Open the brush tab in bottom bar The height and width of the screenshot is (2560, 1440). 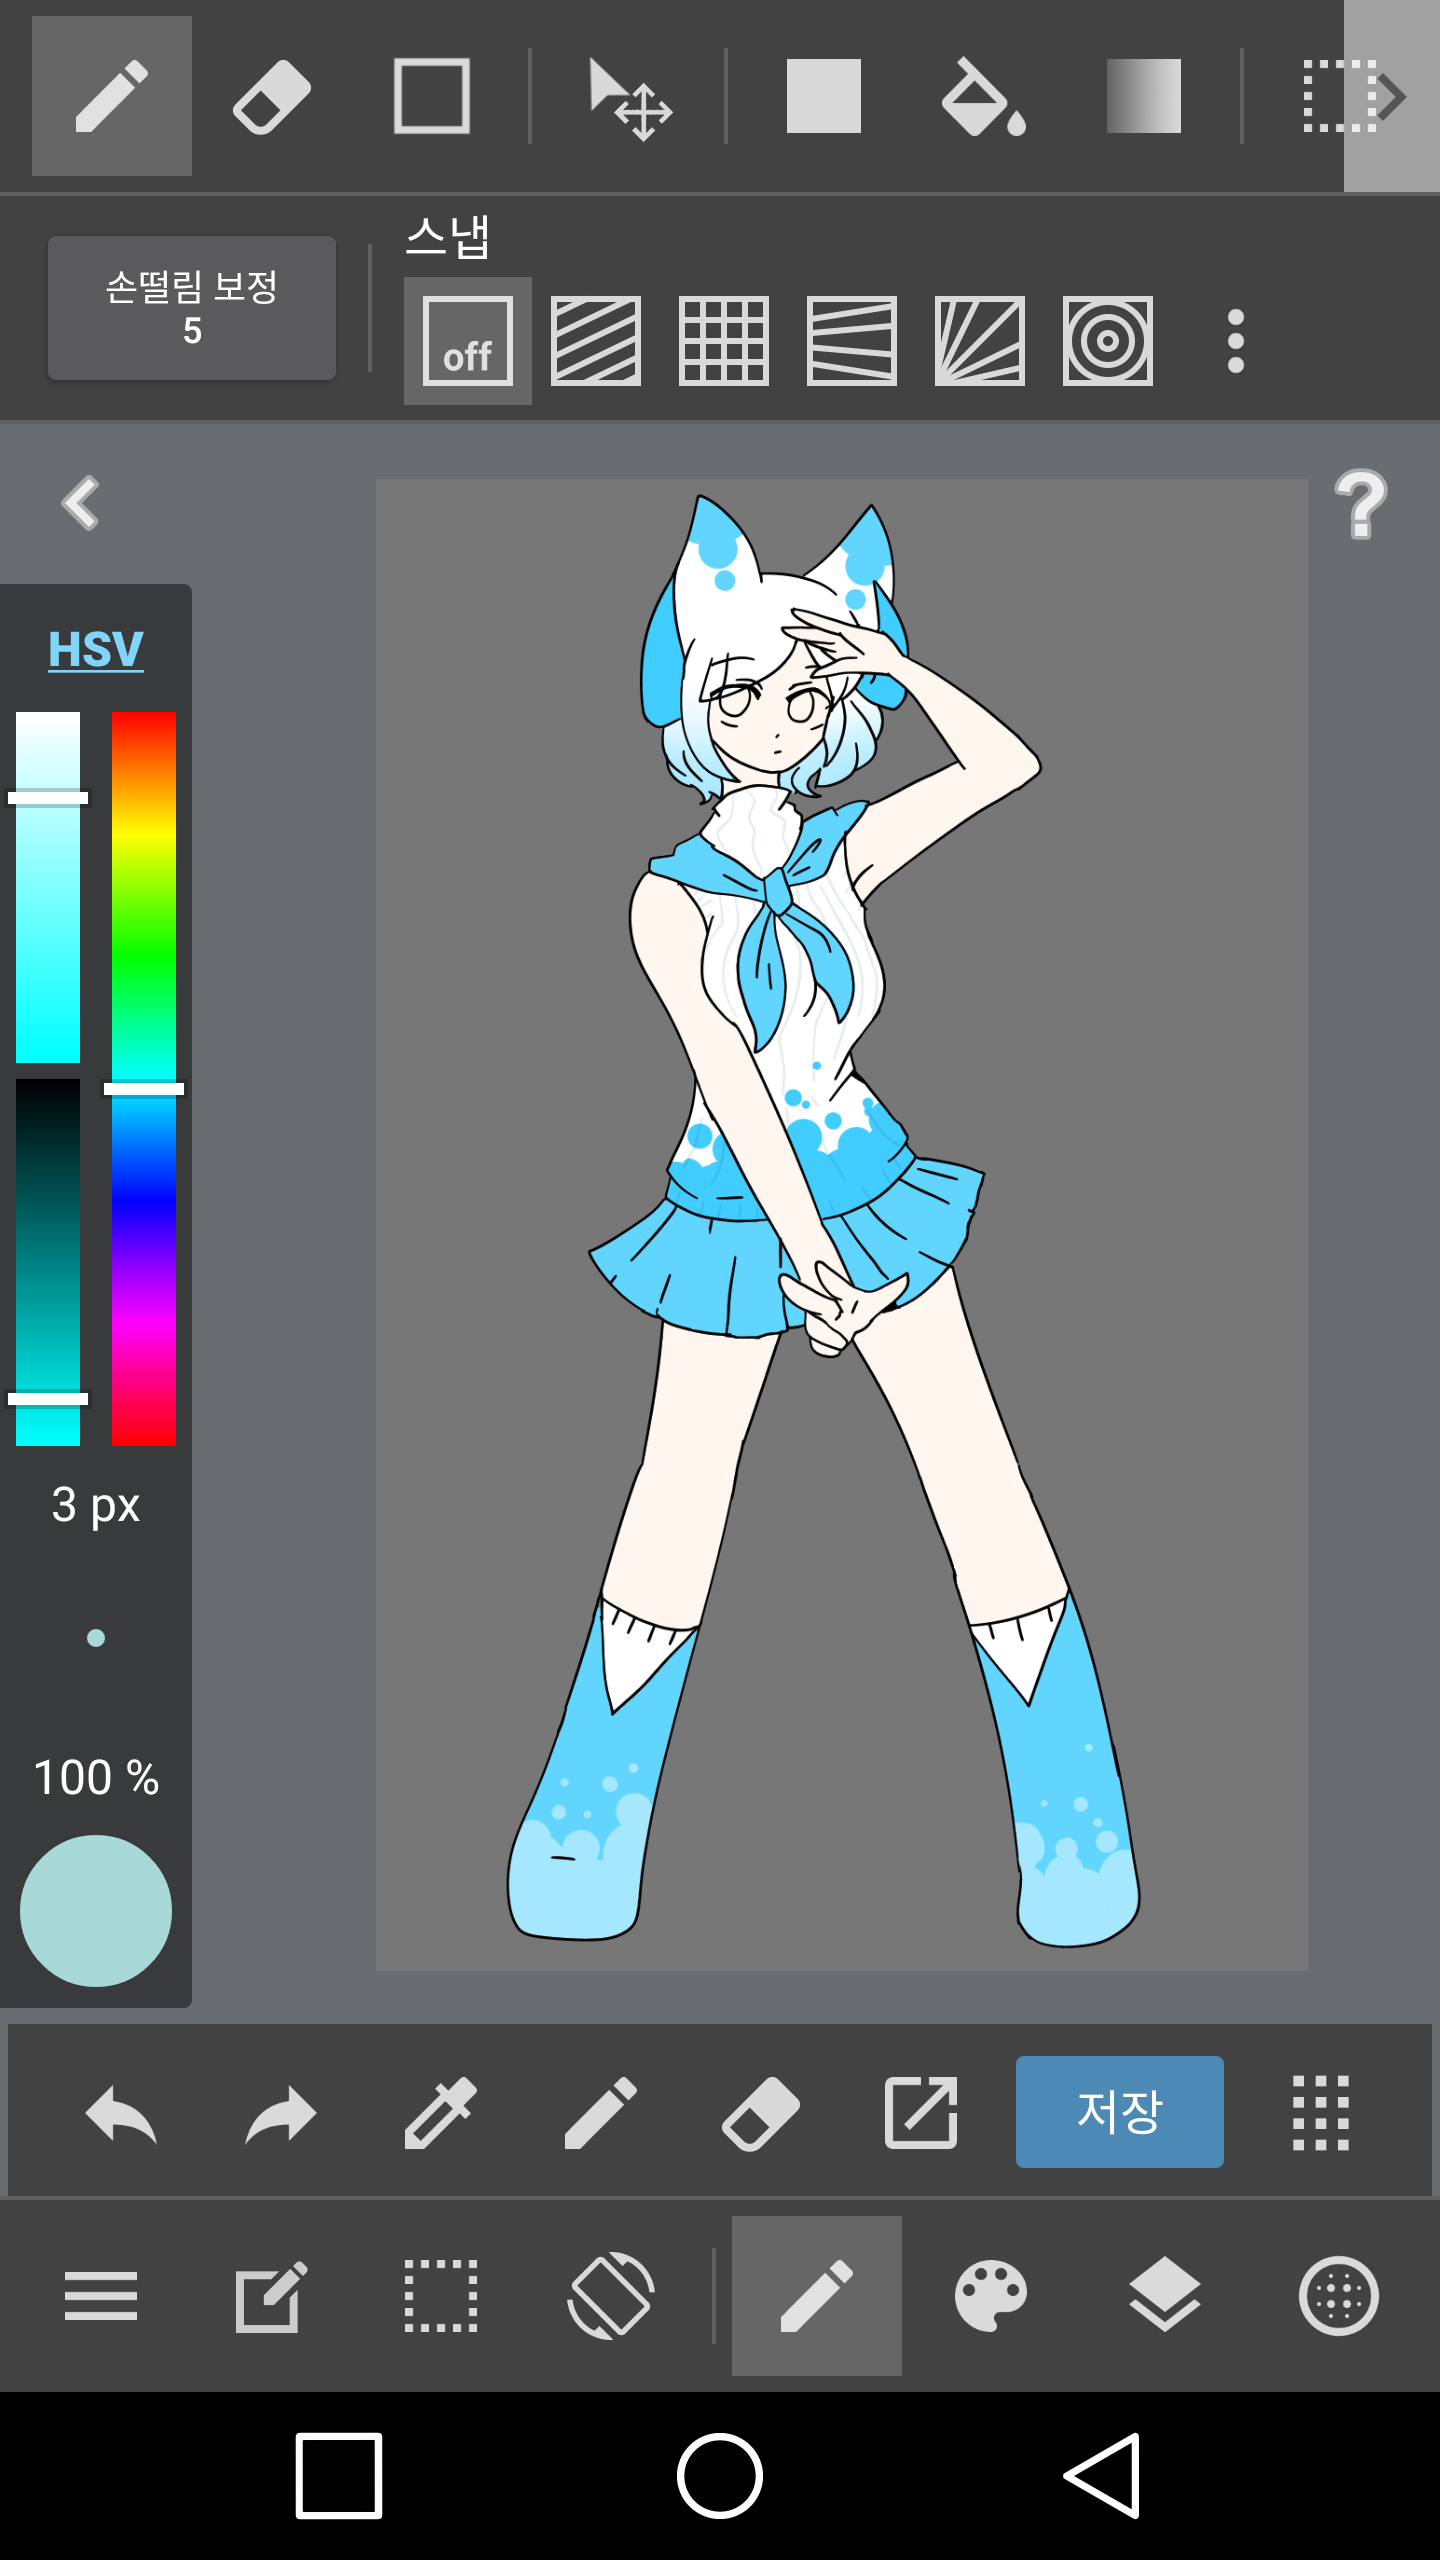(817, 2296)
